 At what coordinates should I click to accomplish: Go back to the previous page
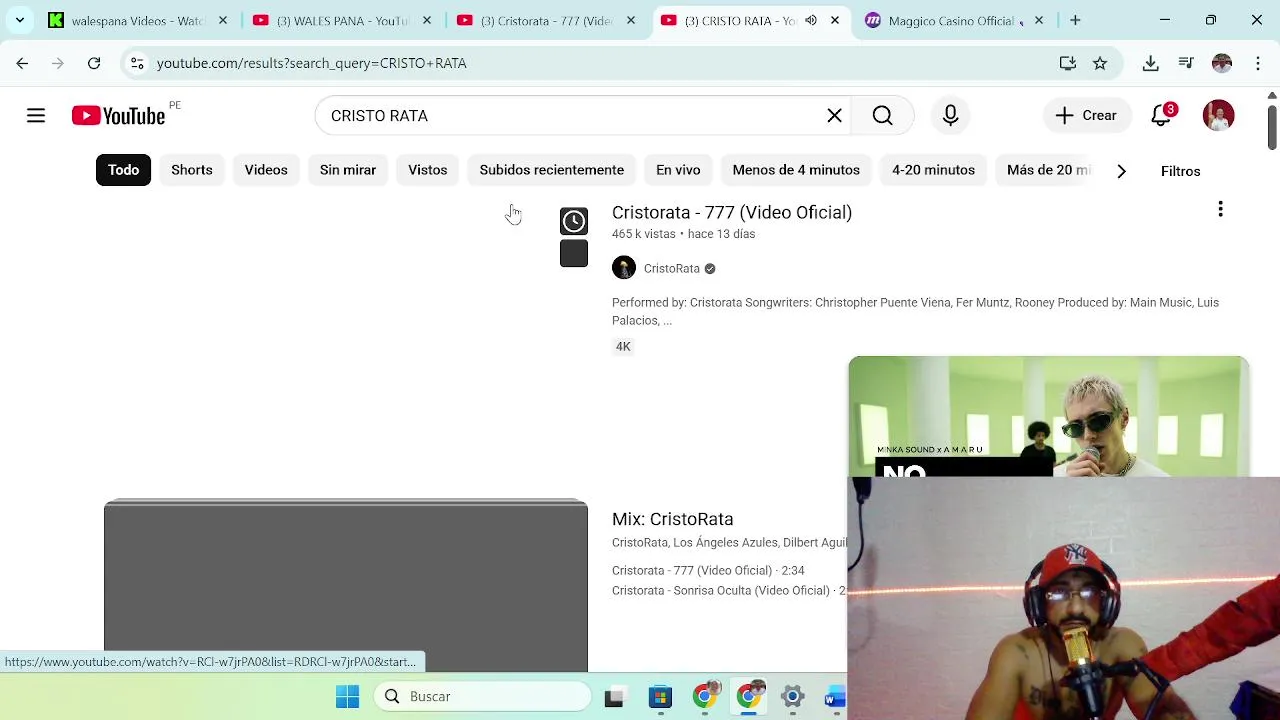pyautogui.click(x=22, y=63)
